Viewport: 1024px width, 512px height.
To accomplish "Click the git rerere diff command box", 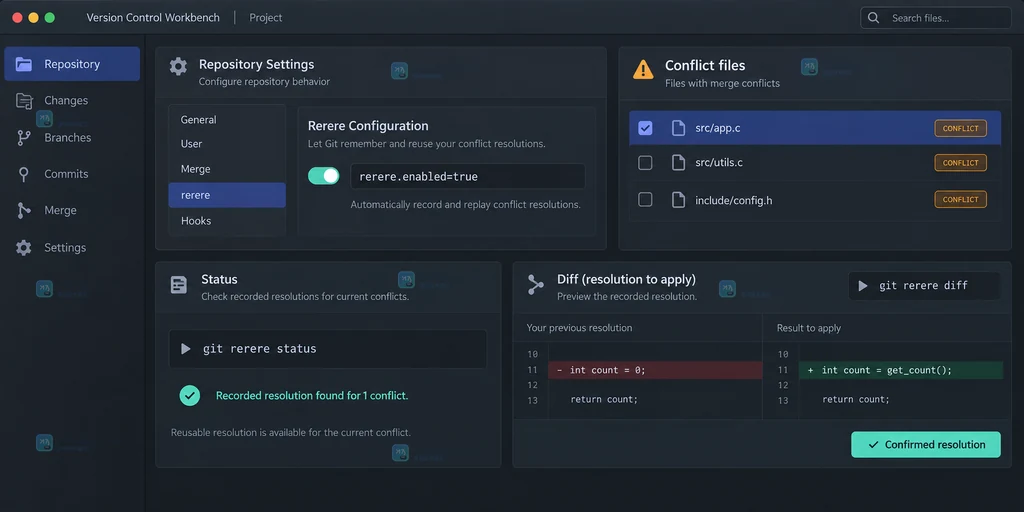I will tap(924, 286).
